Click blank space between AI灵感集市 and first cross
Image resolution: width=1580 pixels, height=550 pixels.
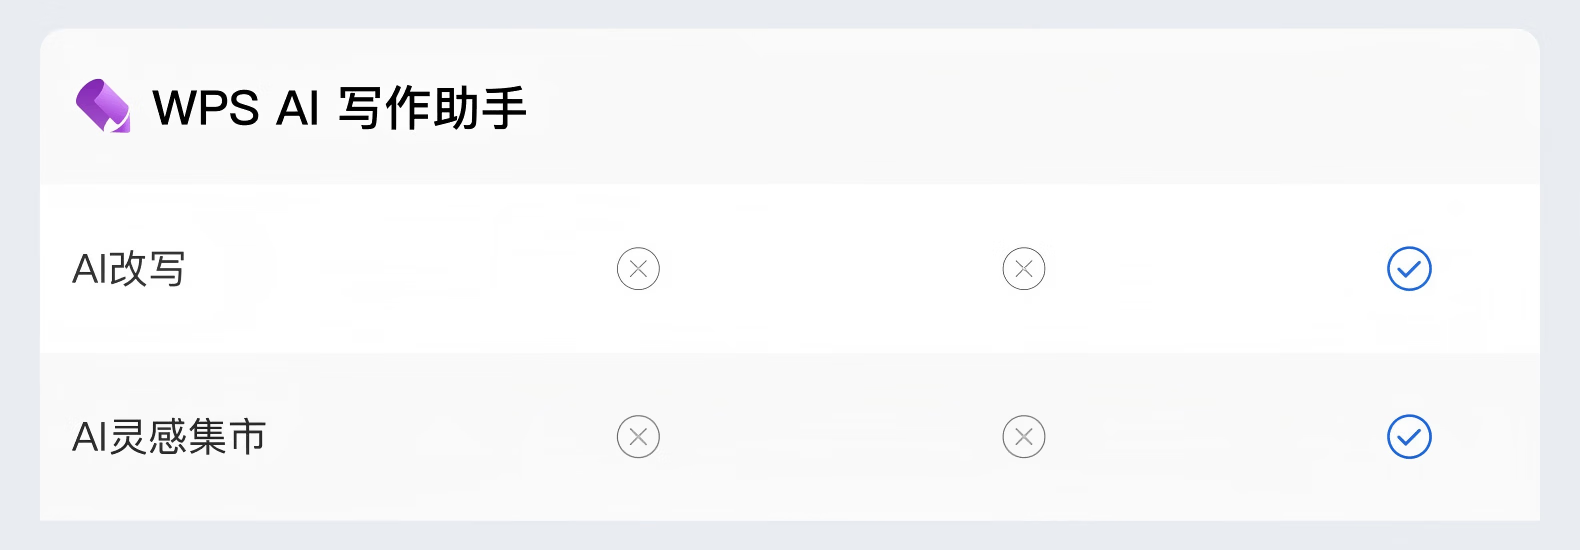coord(440,437)
